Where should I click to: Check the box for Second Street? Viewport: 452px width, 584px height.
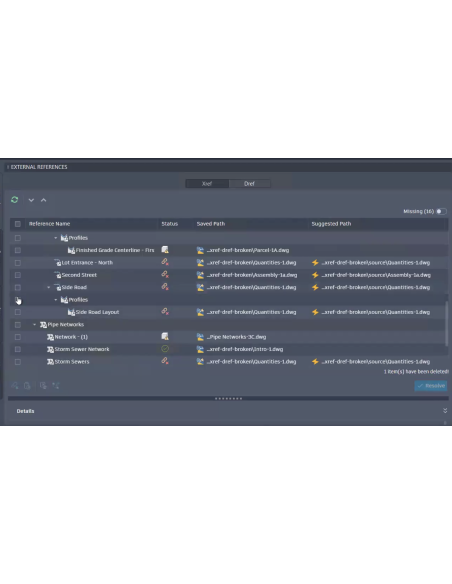pyautogui.click(x=17, y=275)
